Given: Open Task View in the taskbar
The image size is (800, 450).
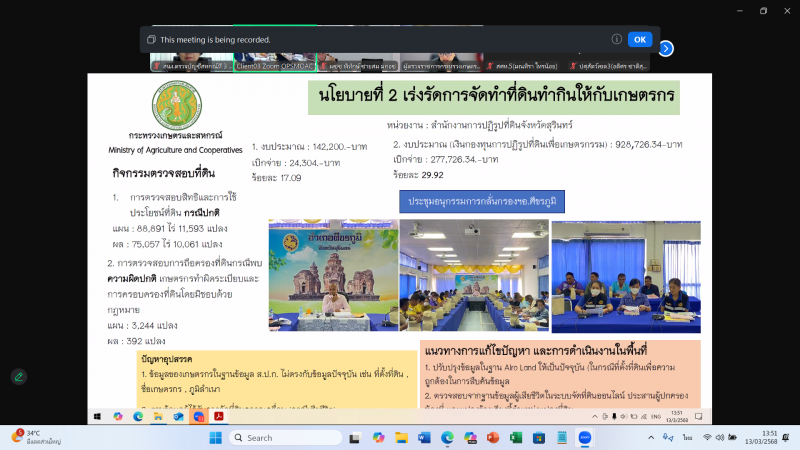Looking at the screenshot, I should pyautogui.click(x=355, y=438).
